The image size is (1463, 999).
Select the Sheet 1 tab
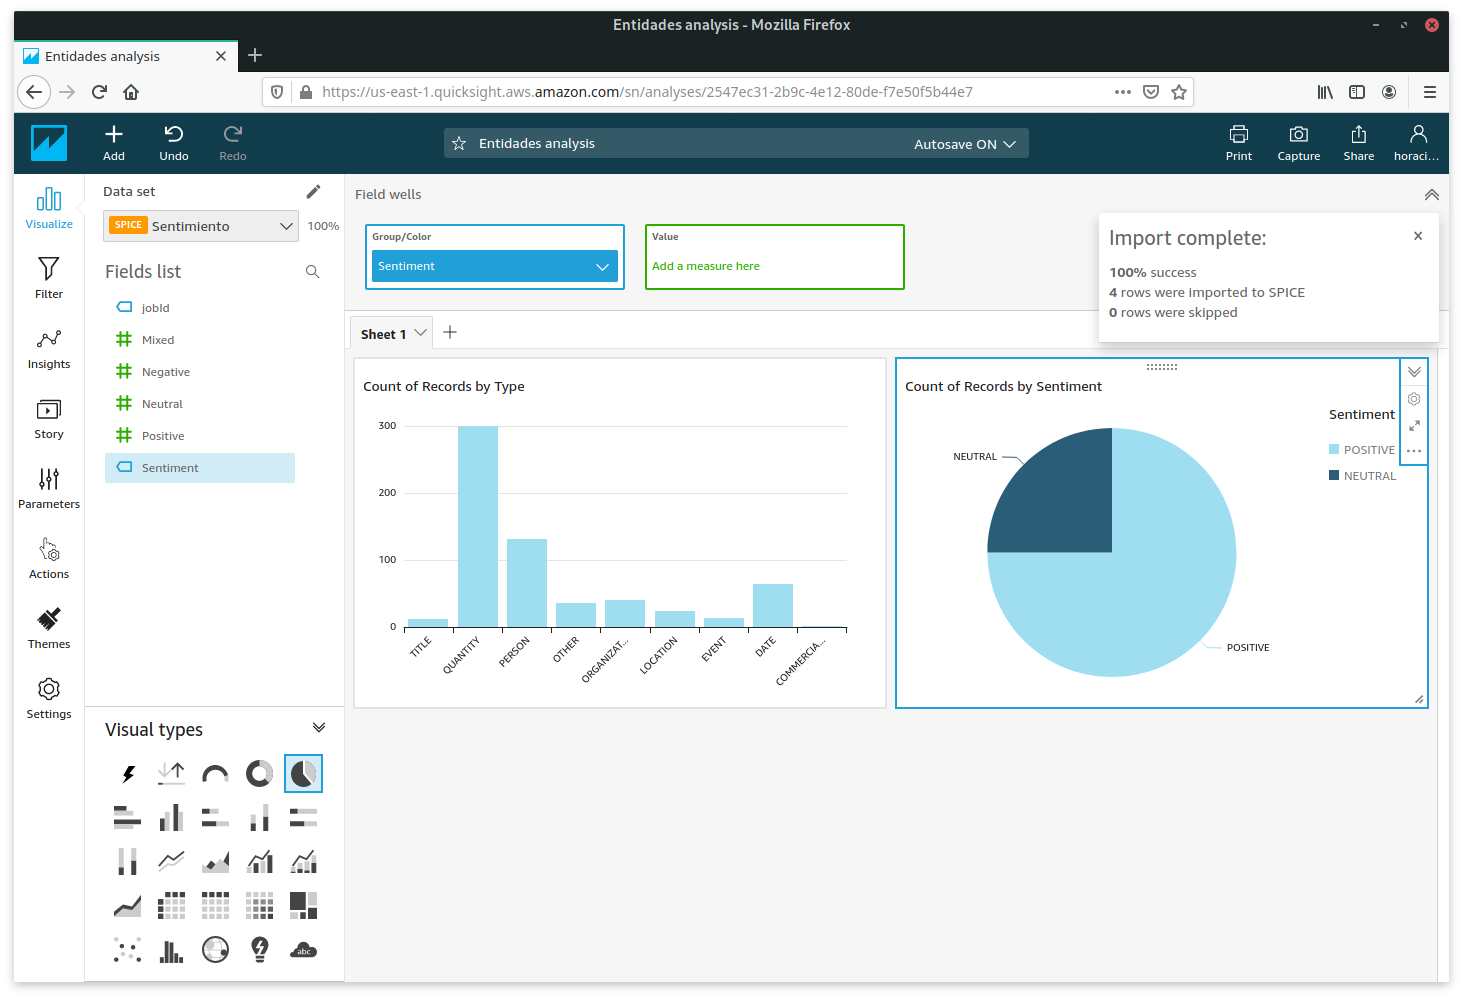[x=383, y=334]
